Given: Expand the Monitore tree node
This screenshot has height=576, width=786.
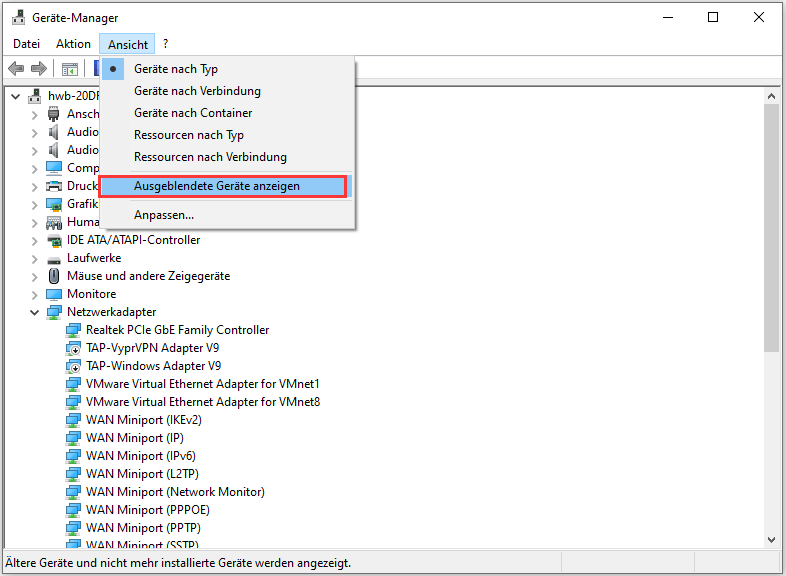Looking at the screenshot, I should 35,294.
